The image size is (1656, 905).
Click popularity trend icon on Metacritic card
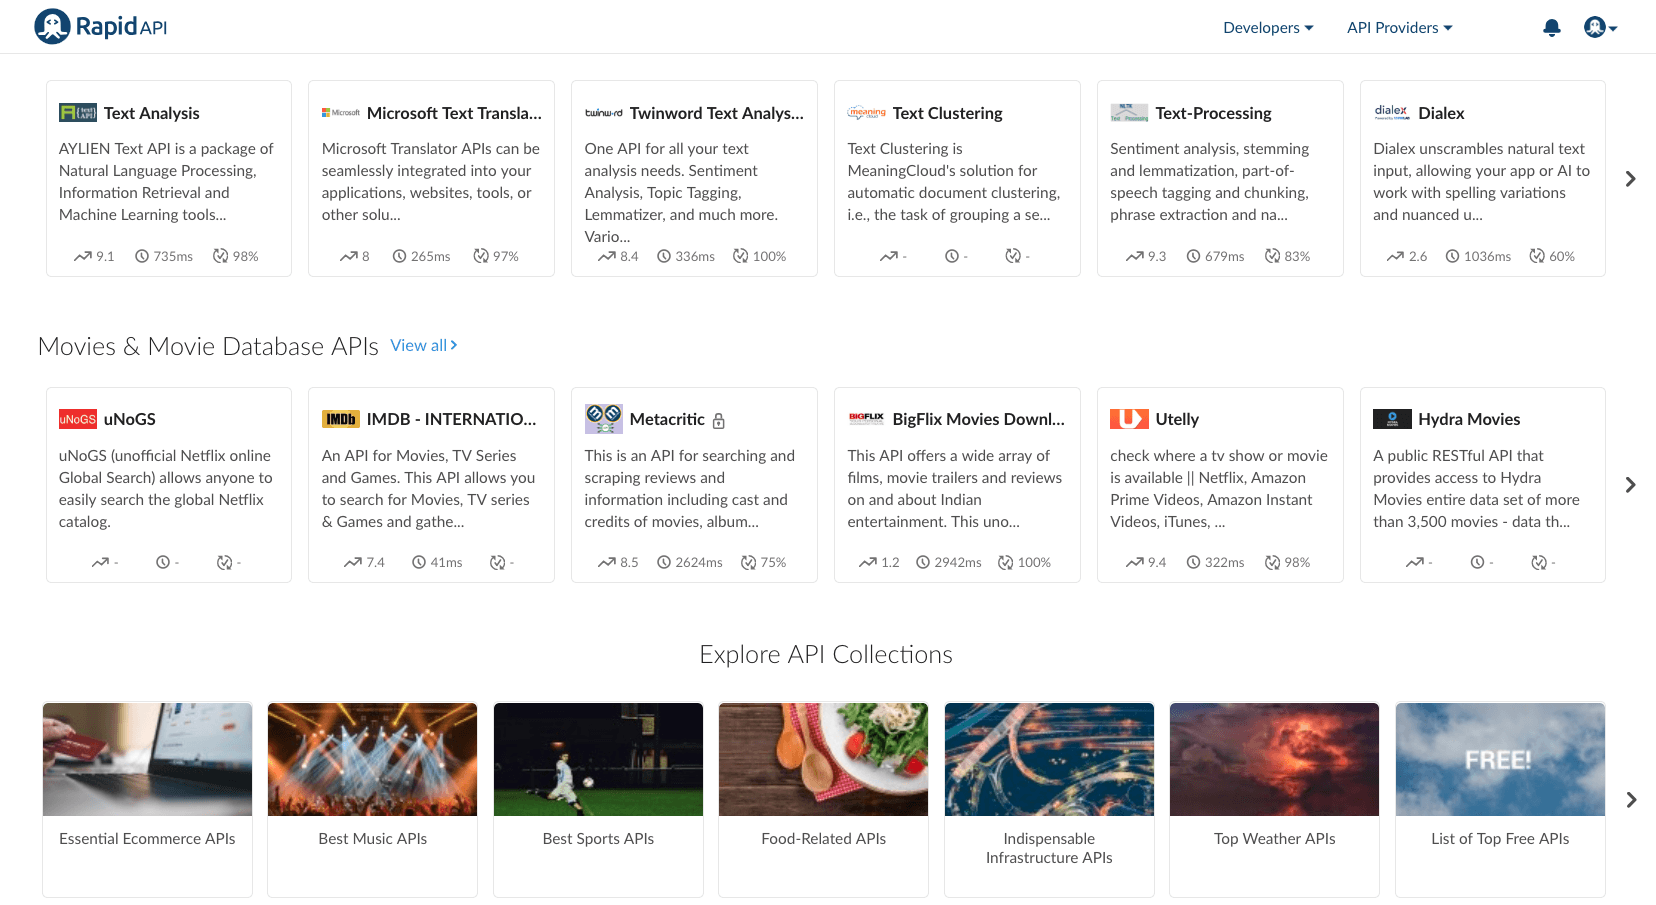coord(607,563)
